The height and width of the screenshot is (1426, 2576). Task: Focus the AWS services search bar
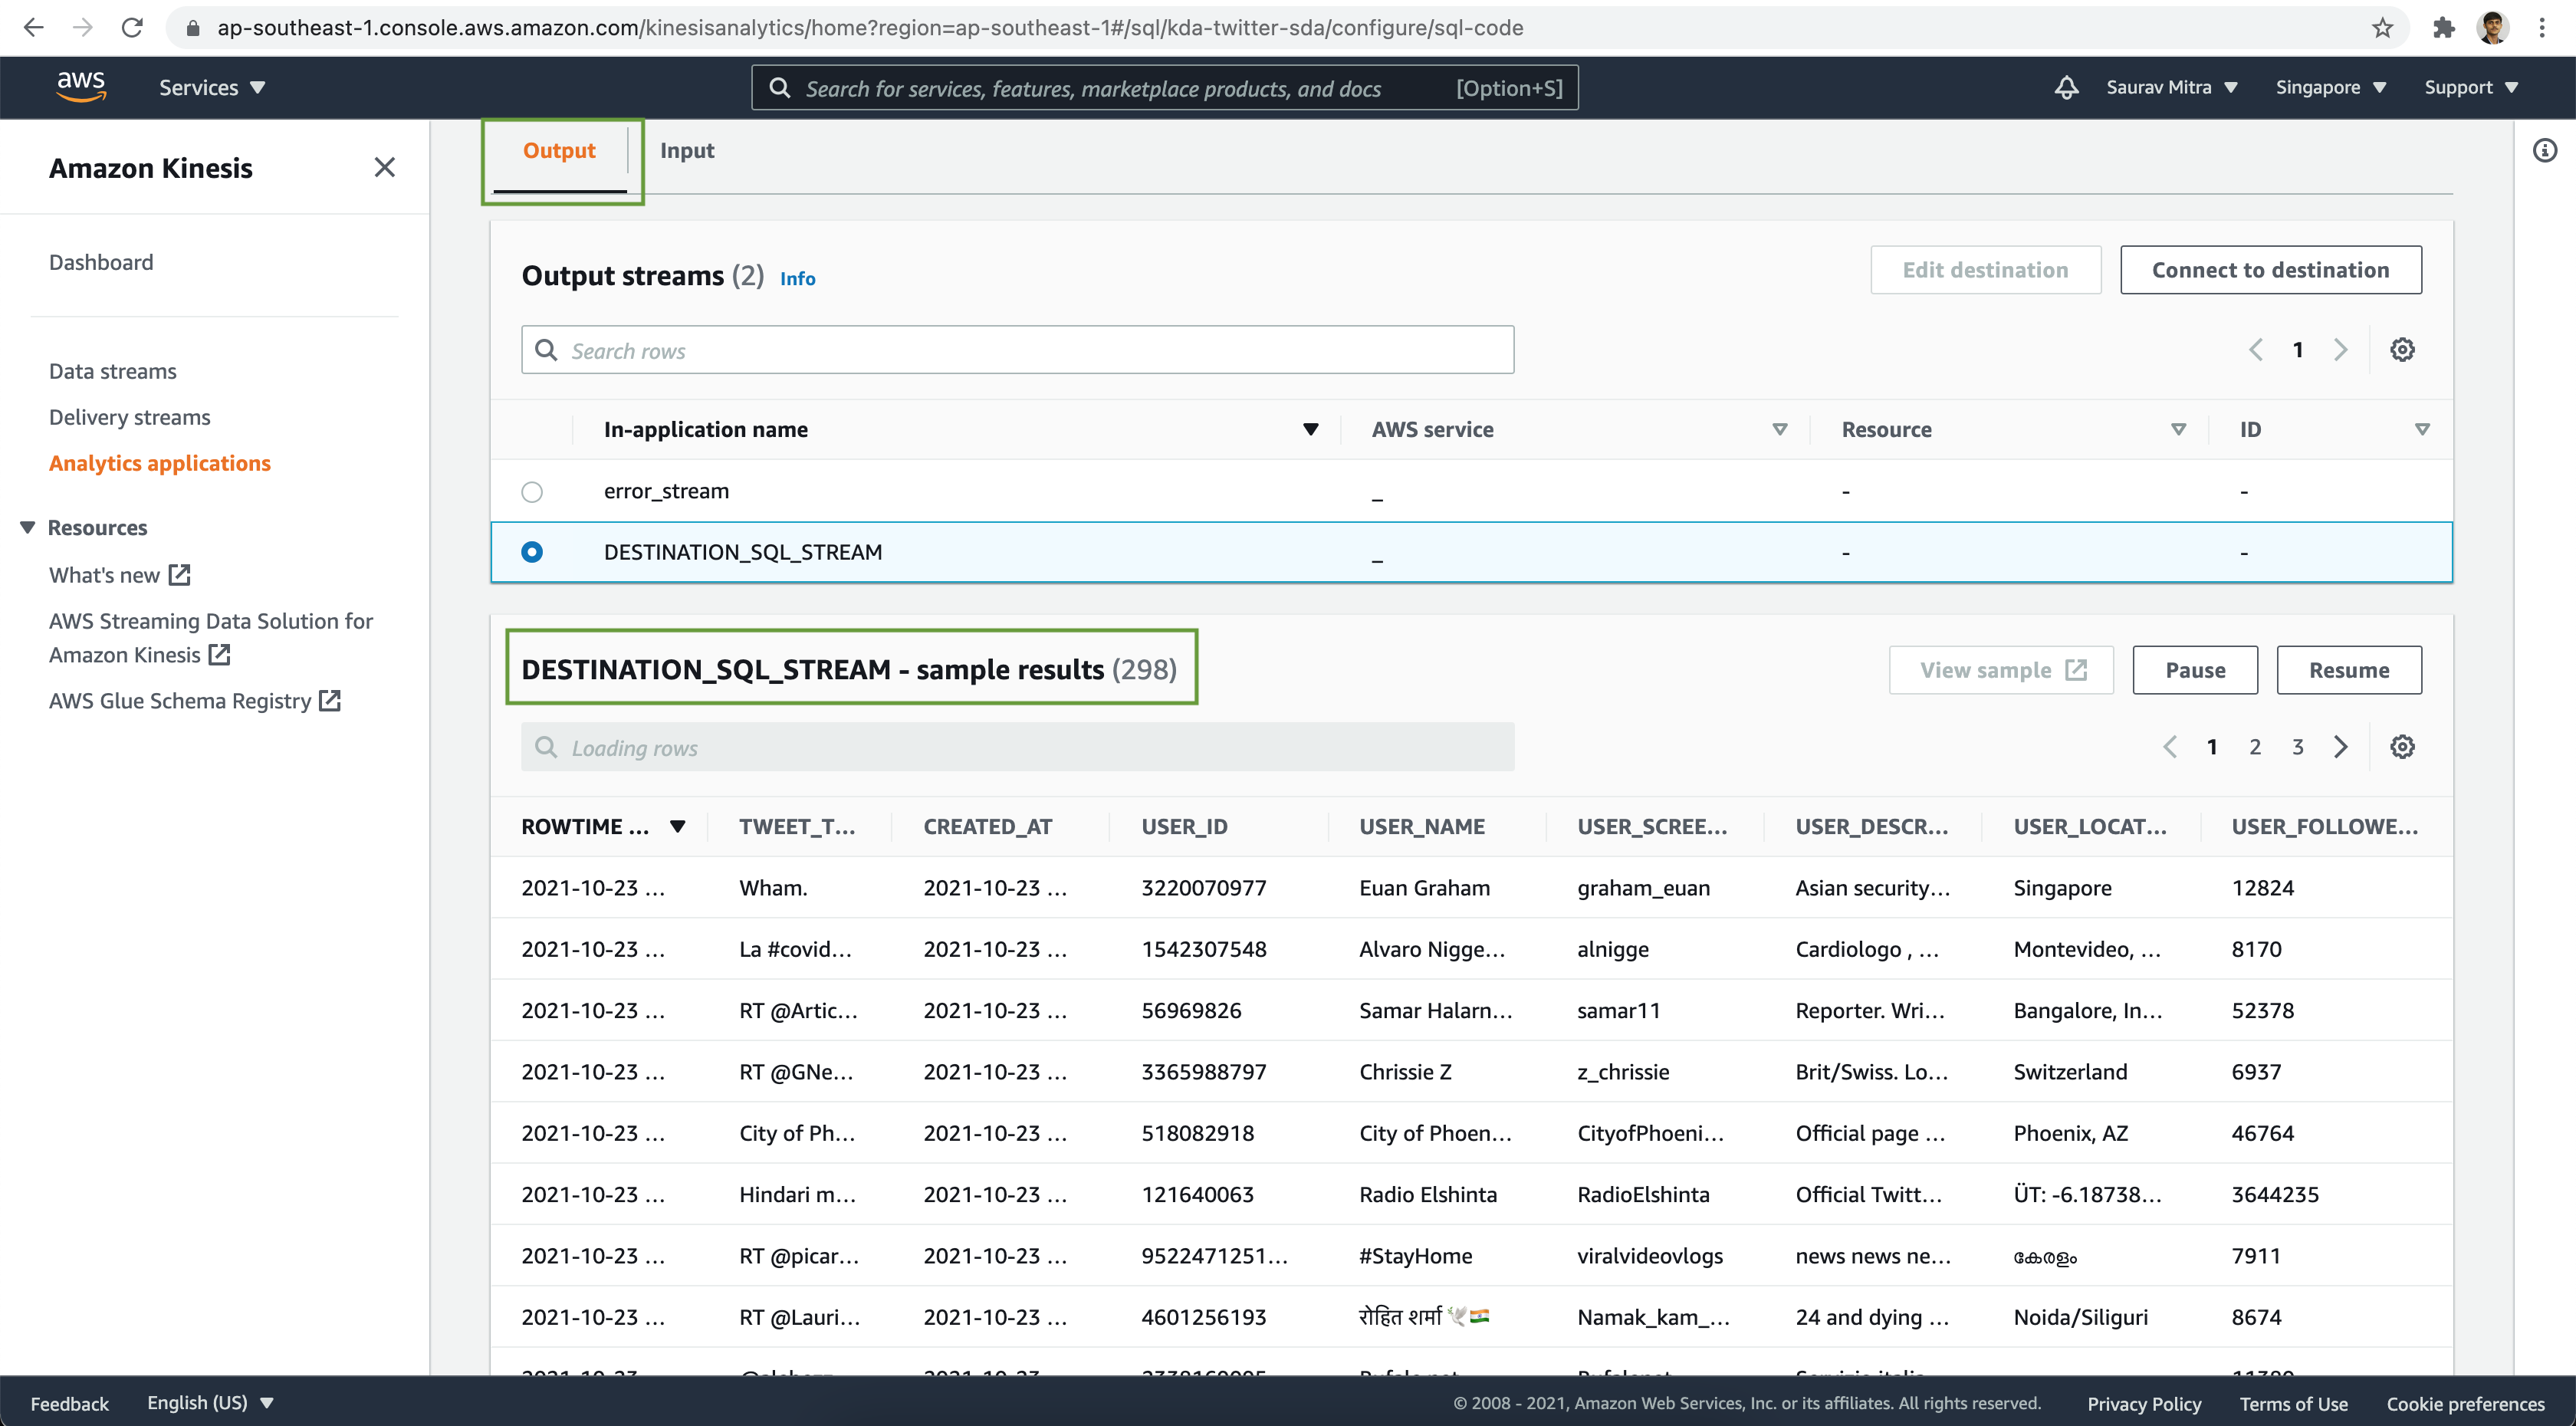click(x=1164, y=88)
